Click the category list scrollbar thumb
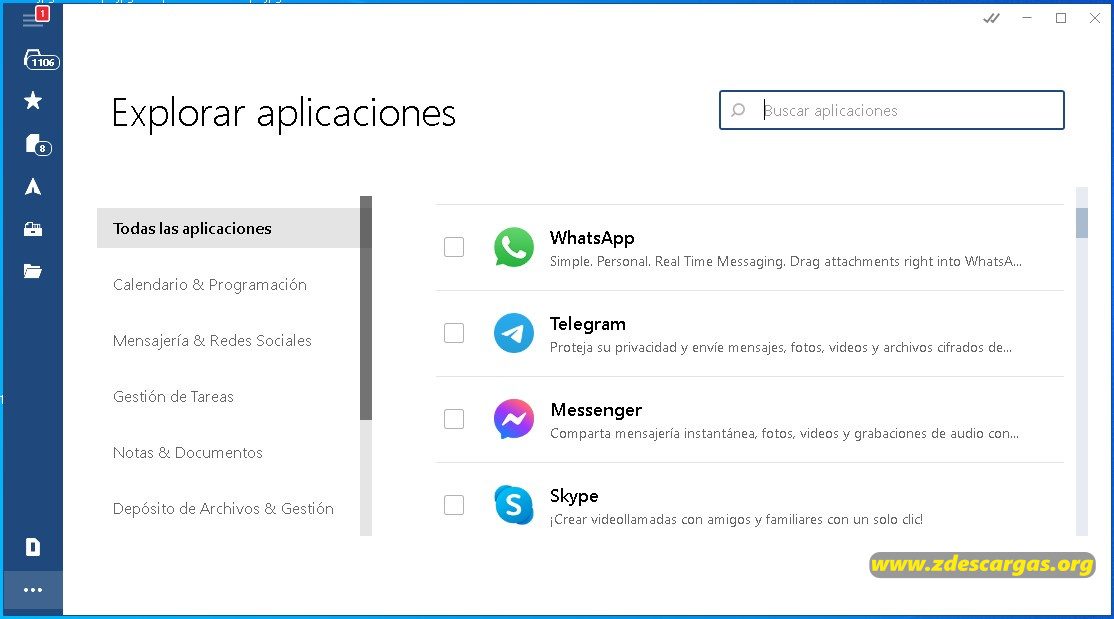1114x619 pixels. click(x=366, y=308)
